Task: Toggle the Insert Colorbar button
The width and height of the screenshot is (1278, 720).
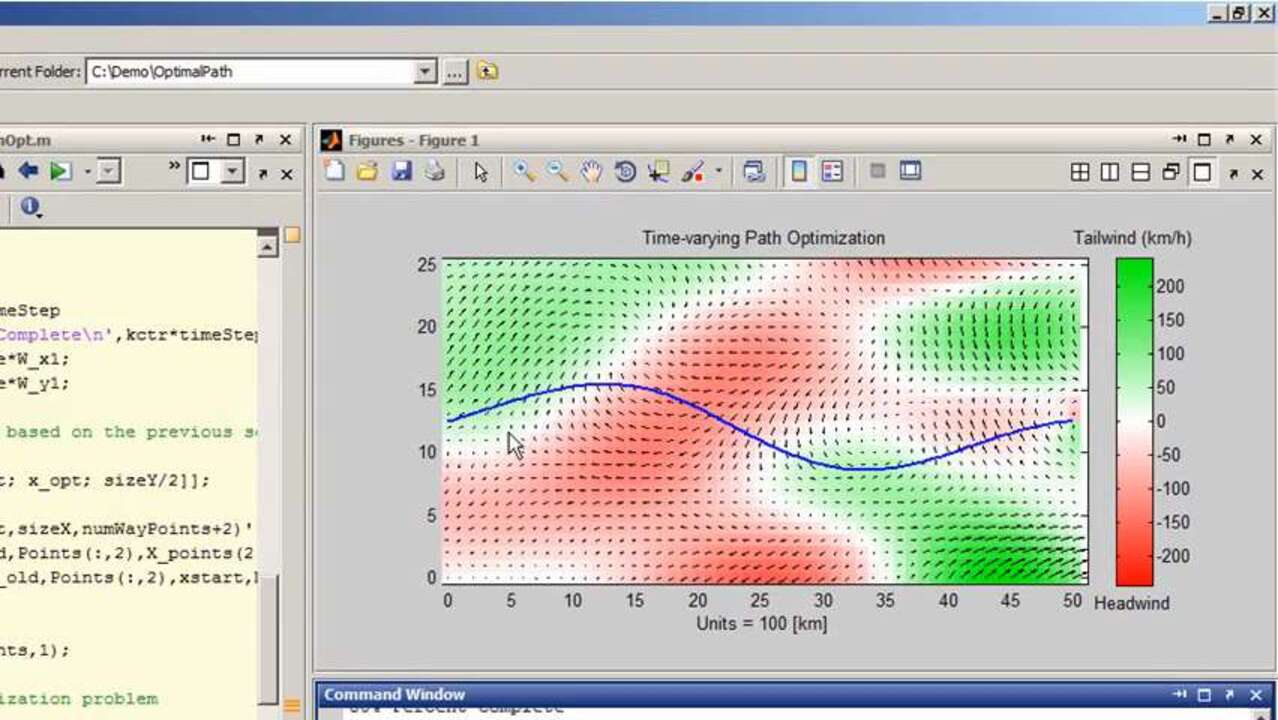Action: coord(798,172)
